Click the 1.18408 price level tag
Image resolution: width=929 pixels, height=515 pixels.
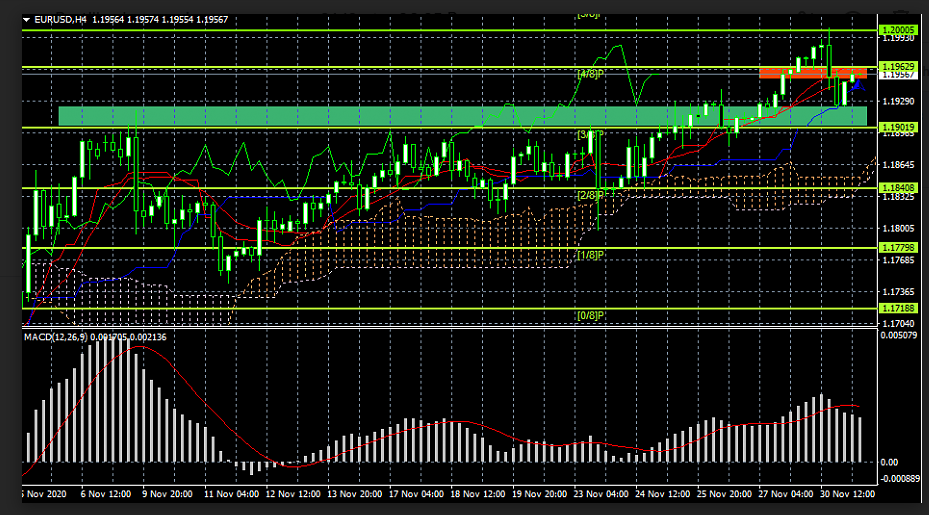click(x=899, y=188)
